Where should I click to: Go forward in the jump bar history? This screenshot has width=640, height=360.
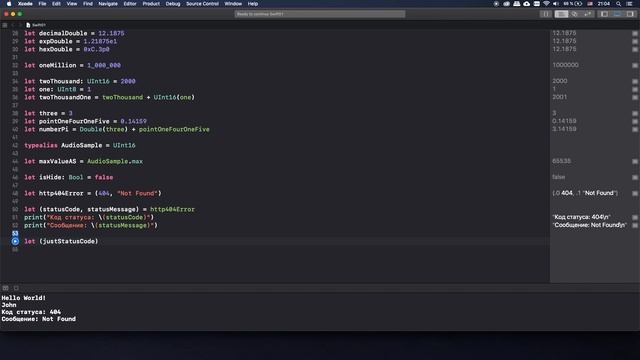19,25
